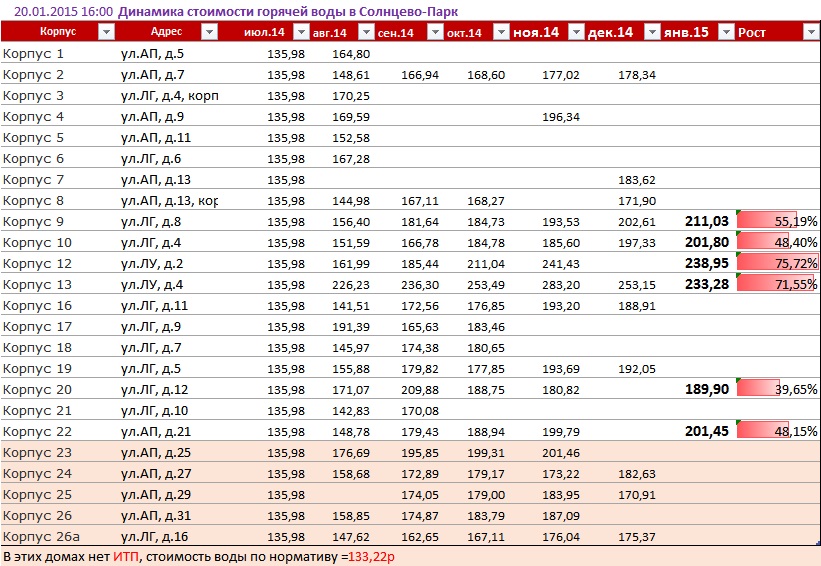Select value 183,62 in Корпус 7 row
This screenshot has width=821, height=566.
point(637,180)
